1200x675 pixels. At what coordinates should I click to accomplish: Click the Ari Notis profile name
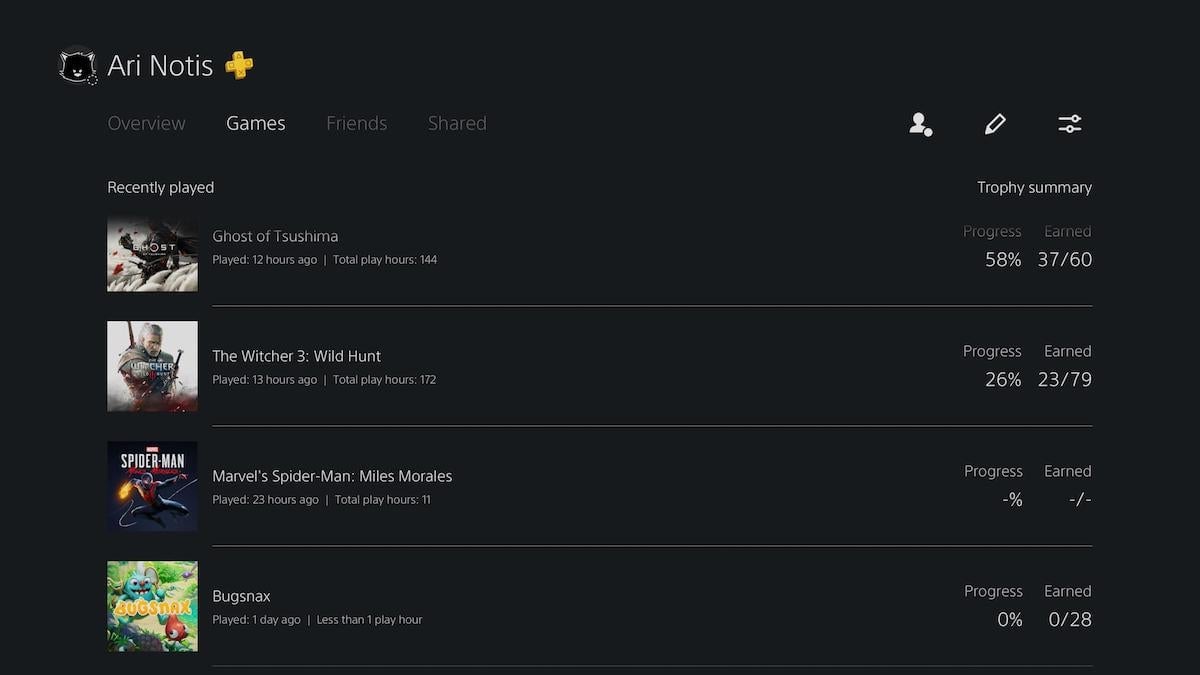pos(160,65)
